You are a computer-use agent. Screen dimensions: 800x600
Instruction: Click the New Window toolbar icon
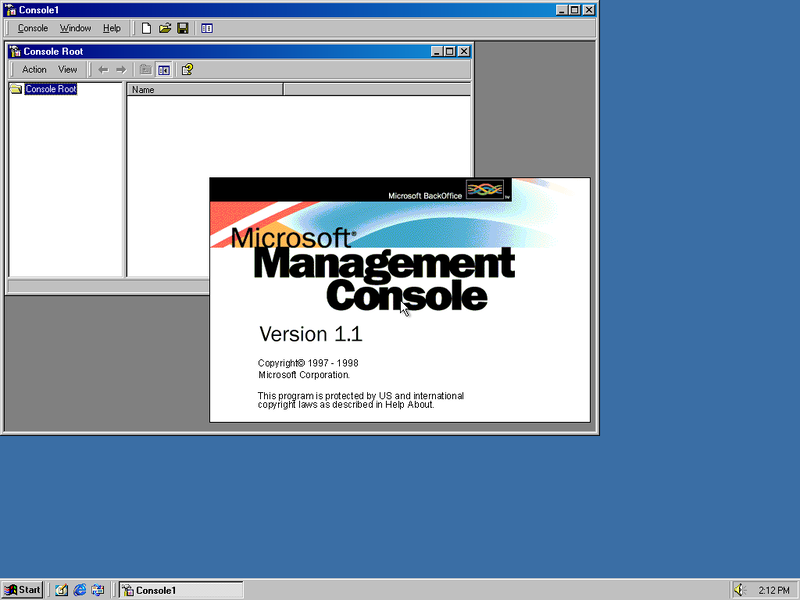[x=207, y=28]
